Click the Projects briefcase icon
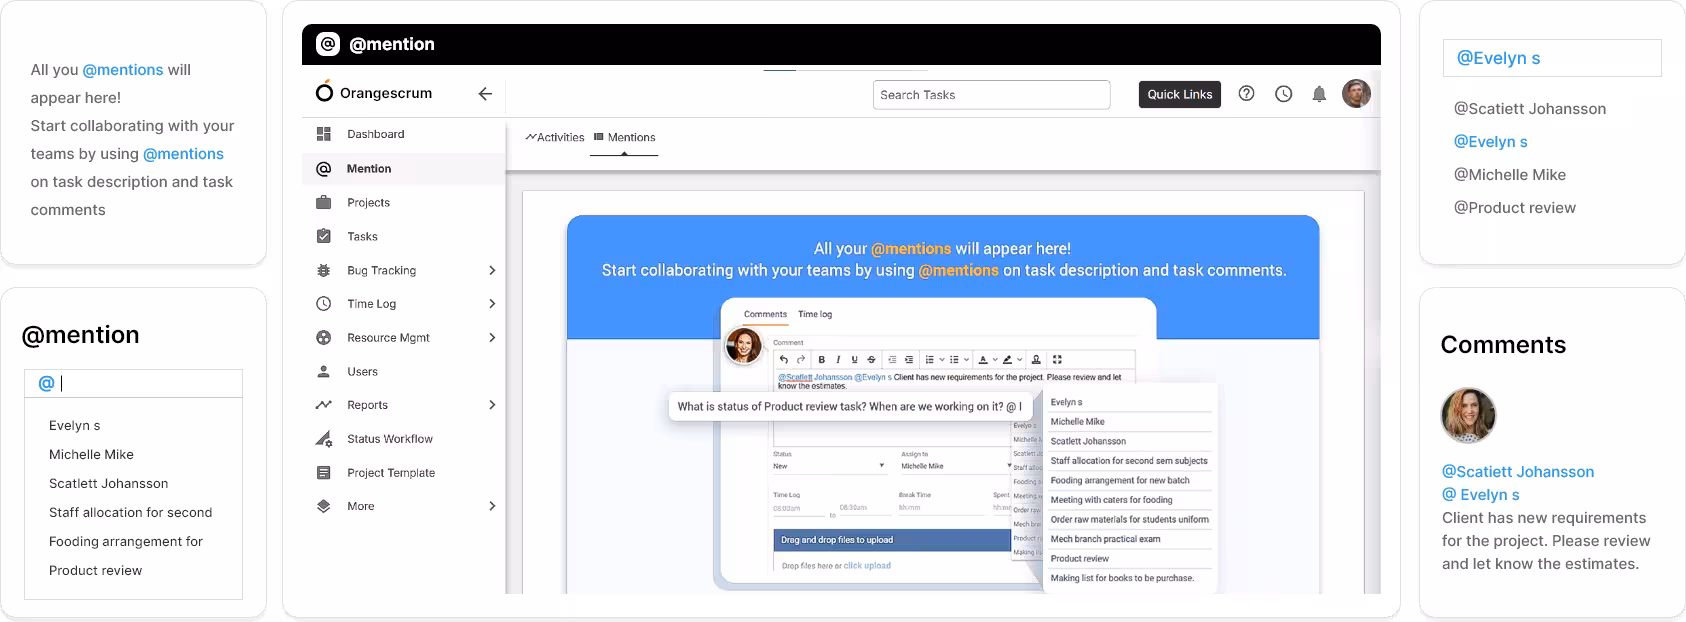This screenshot has width=1686, height=622. [324, 202]
